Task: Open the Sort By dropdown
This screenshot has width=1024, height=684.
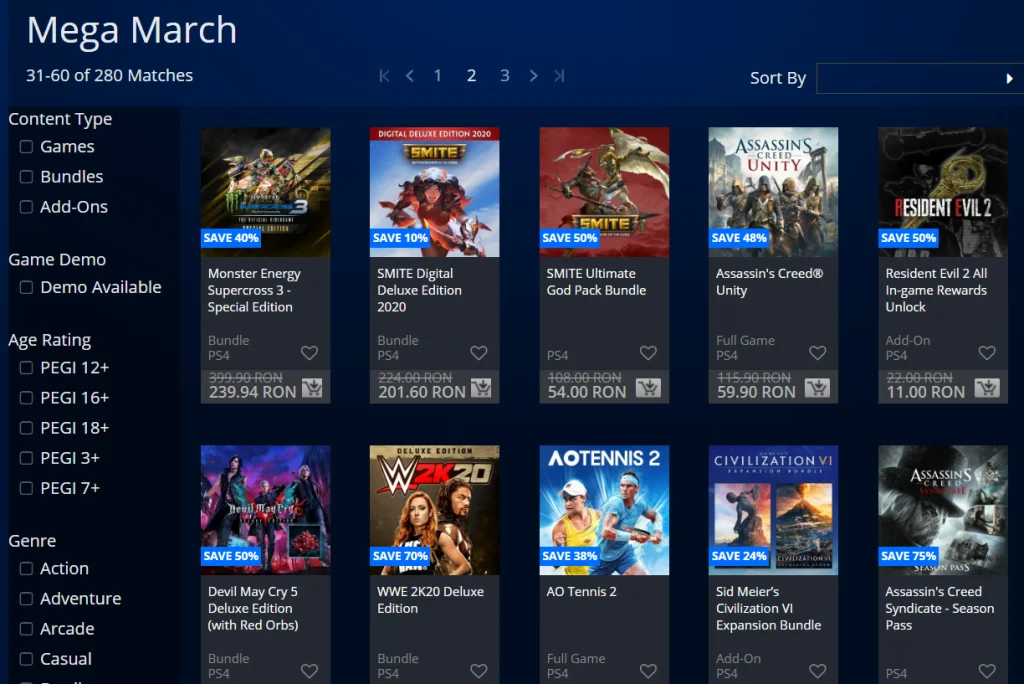Action: (920, 78)
